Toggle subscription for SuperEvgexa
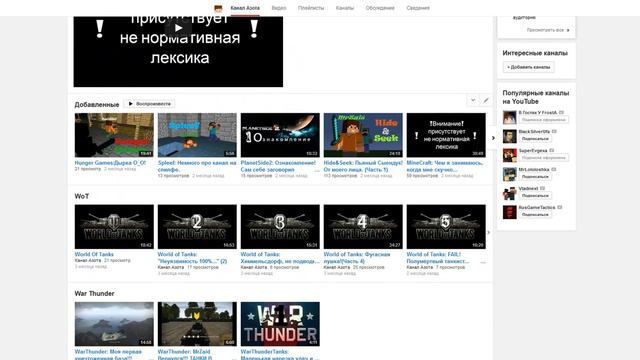The height and width of the screenshot is (360, 640). click(x=544, y=158)
